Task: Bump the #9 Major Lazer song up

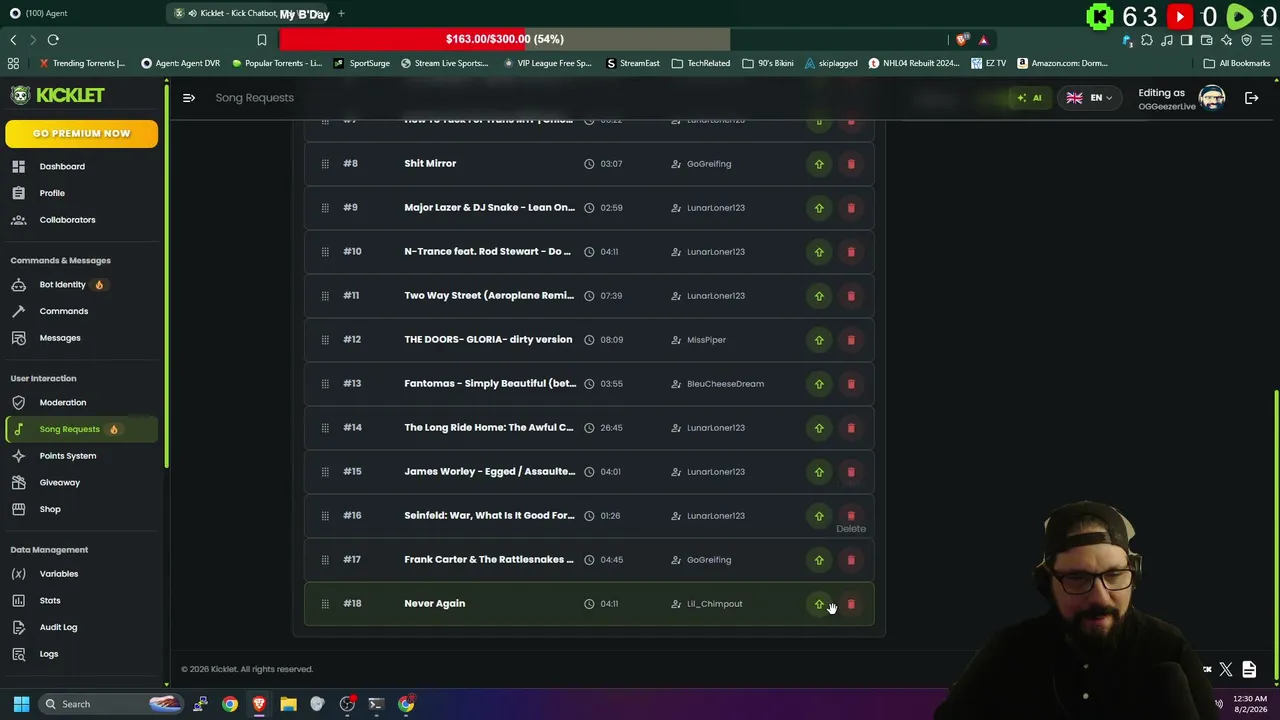Action: 819,208
